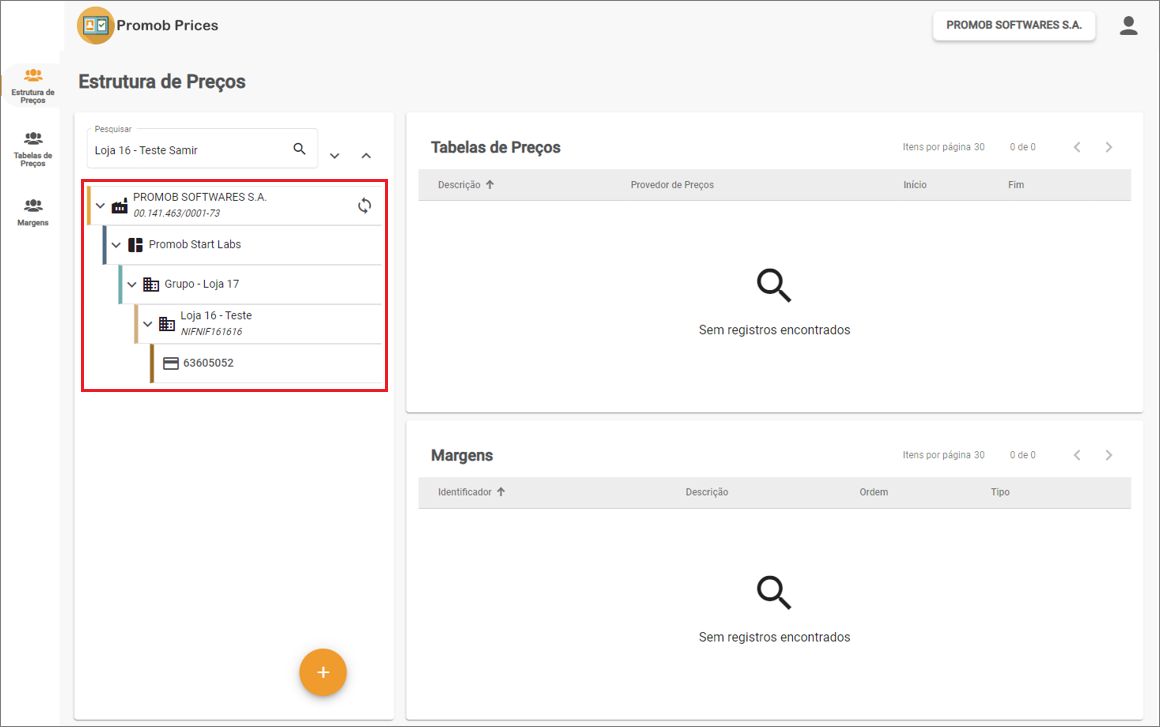The width and height of the screenshot is (1160, 727).
Task: Click the 00.141.463/0001-73 identifier text
Action: (x=177, y=213)
